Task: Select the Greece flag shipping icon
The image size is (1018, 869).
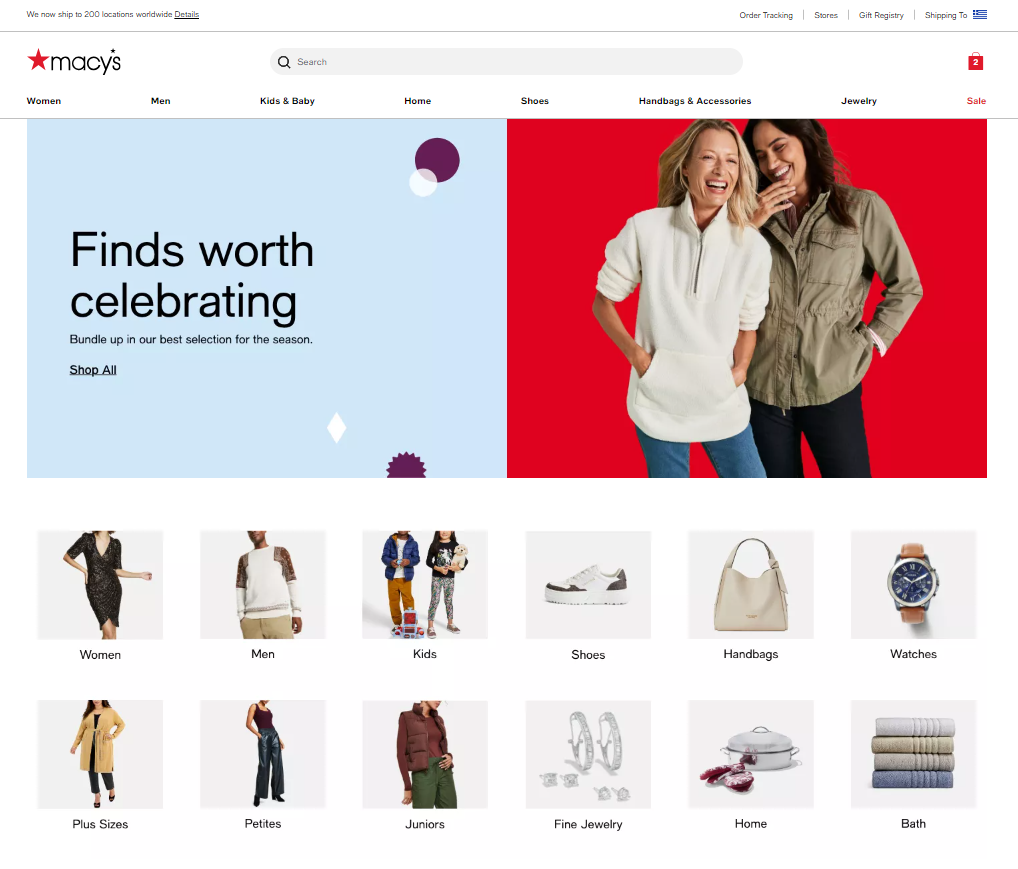Action: 980,14
